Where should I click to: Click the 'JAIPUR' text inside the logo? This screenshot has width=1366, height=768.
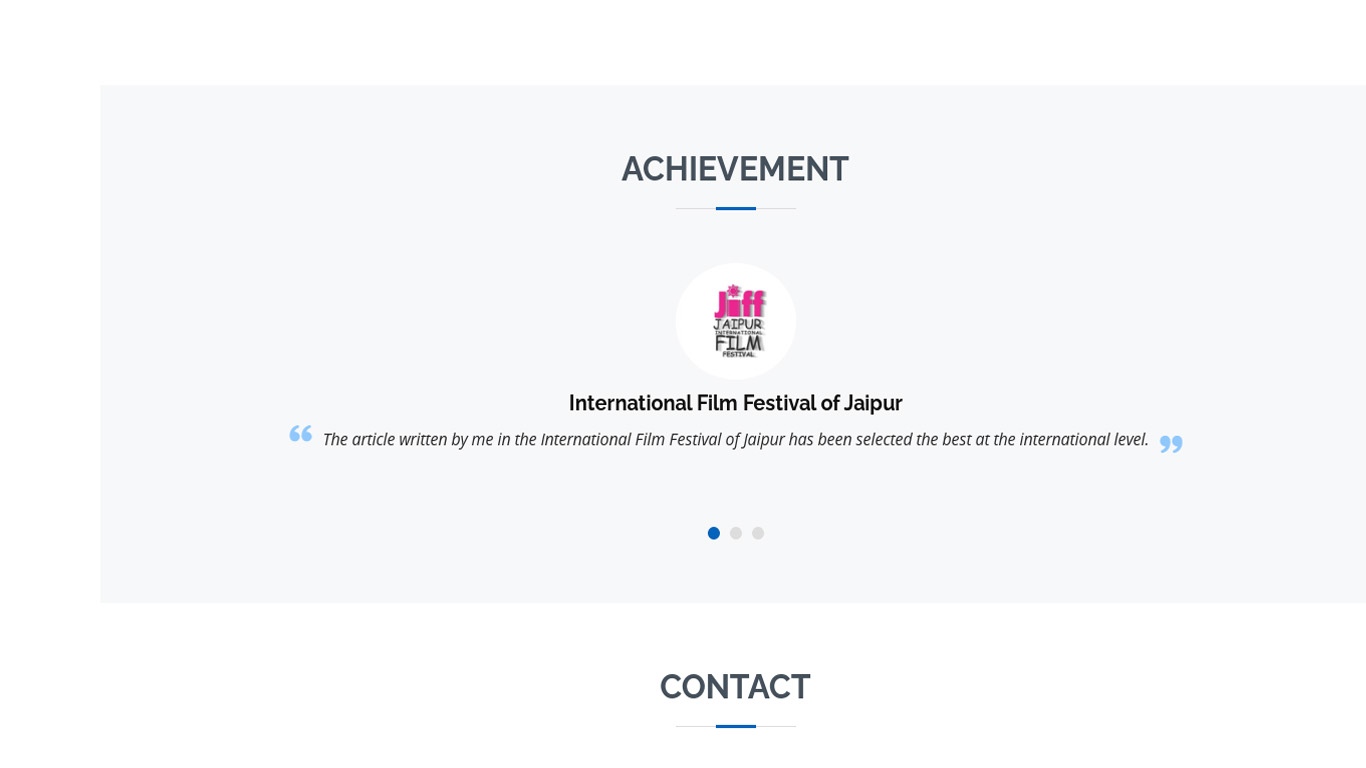pos(738,324)
